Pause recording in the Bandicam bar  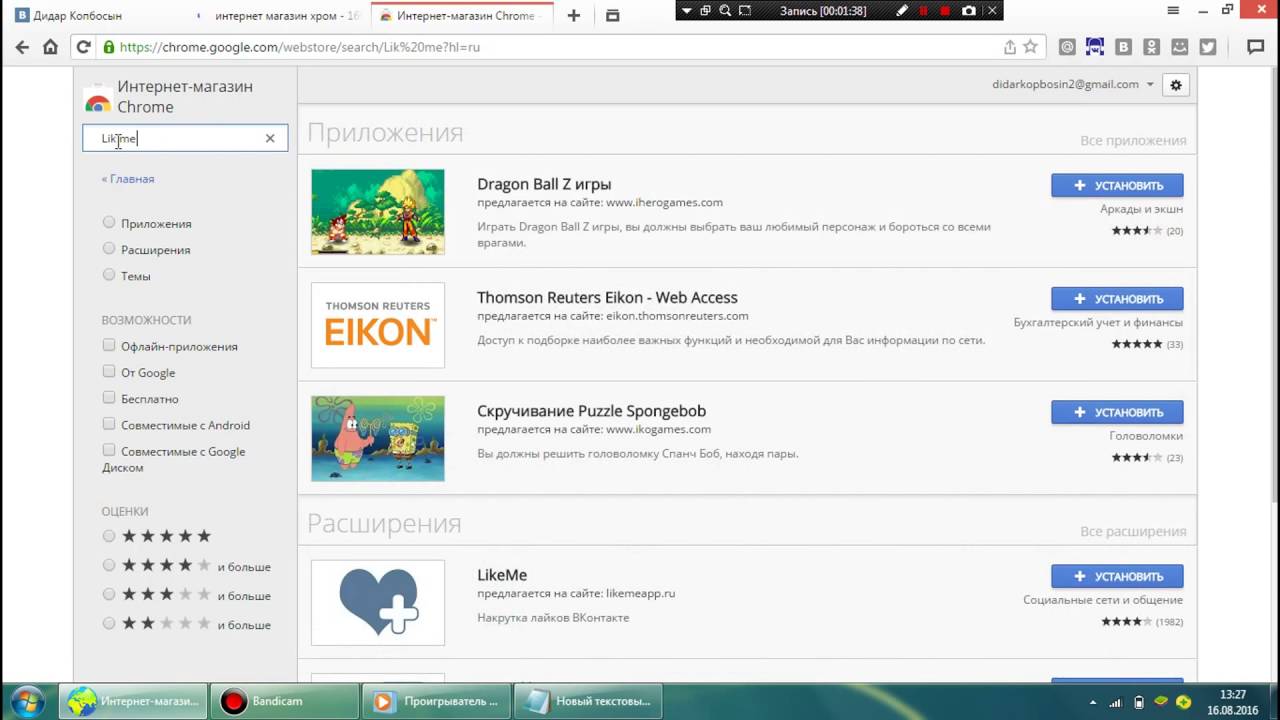click(x=924, y=10)
